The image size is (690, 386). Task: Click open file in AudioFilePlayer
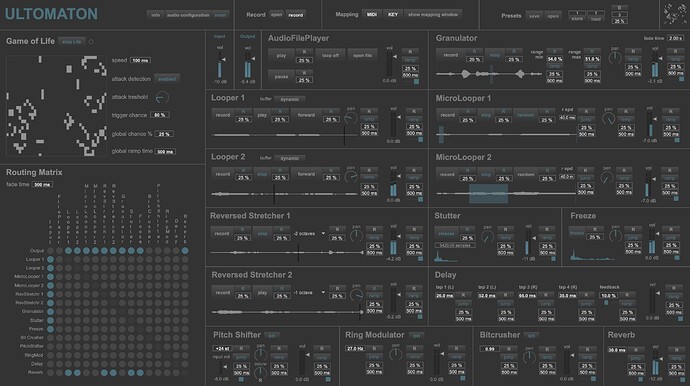click(x=363, y=56)
